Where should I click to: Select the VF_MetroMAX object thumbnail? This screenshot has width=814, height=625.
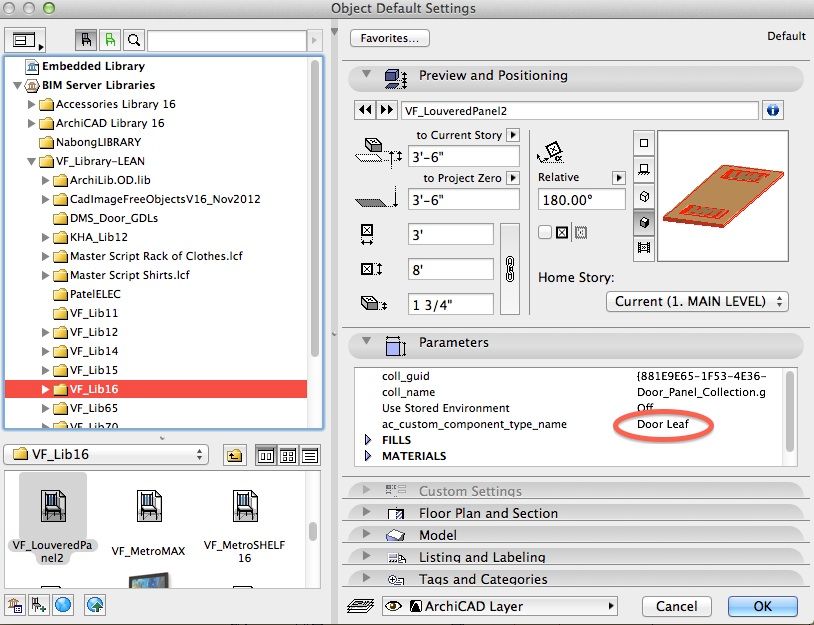[x=148, y=522]
